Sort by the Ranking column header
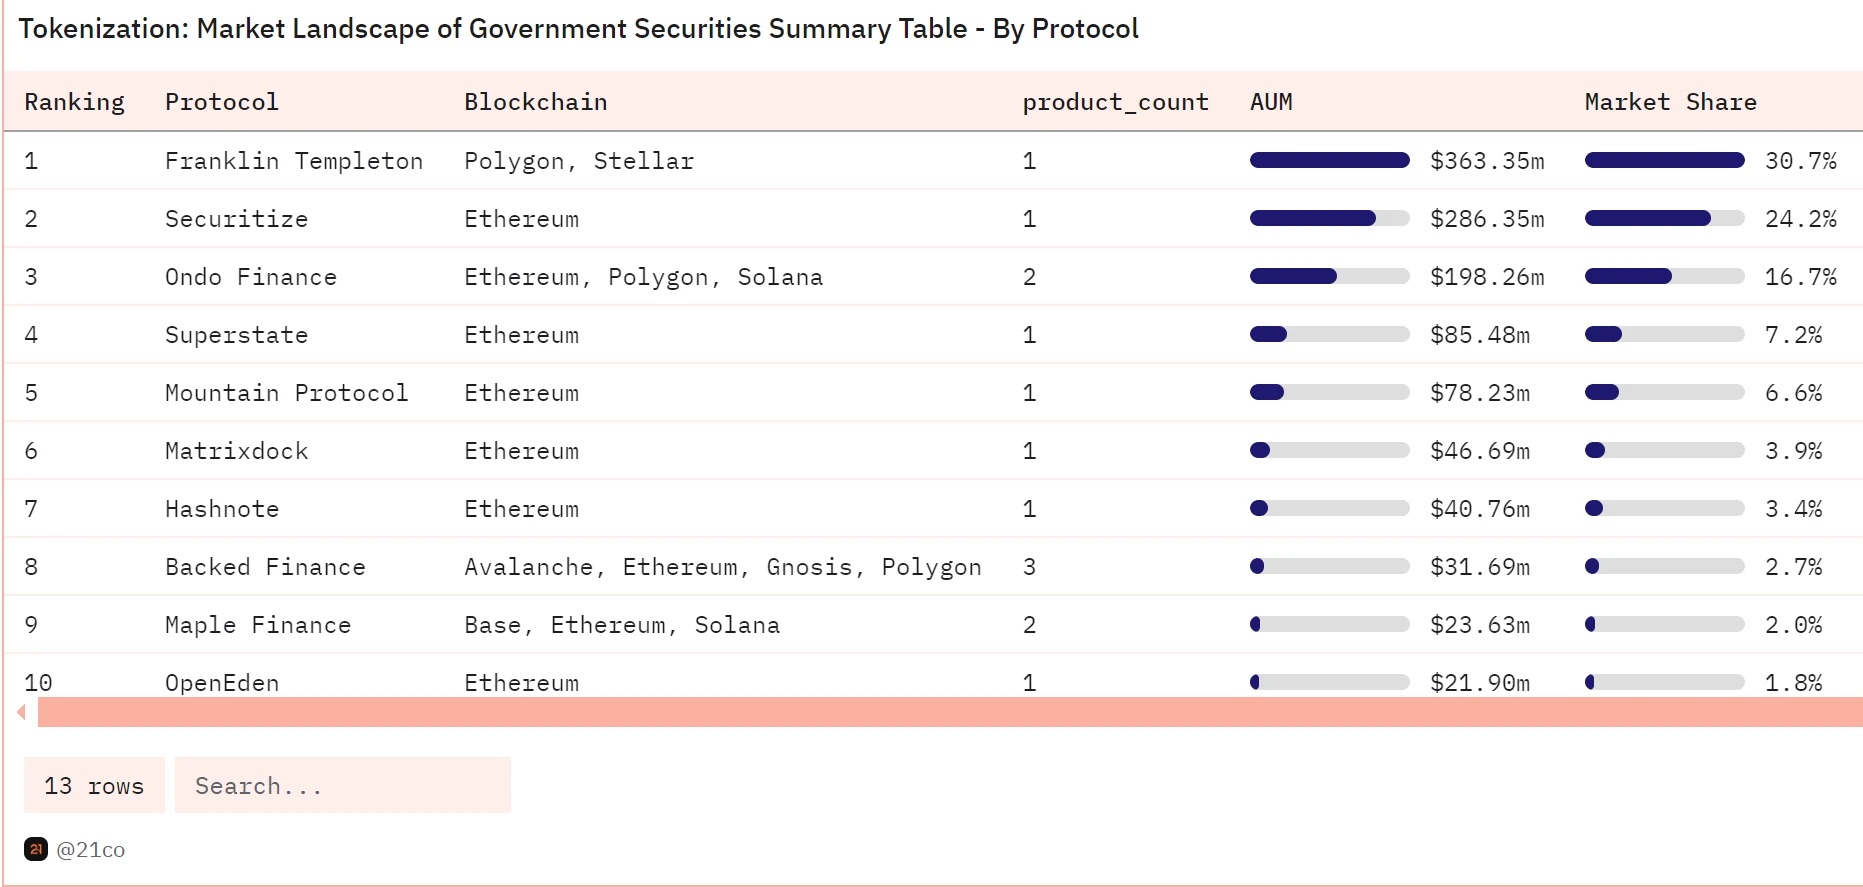1863x887 pixels. (x=75, y=102)
